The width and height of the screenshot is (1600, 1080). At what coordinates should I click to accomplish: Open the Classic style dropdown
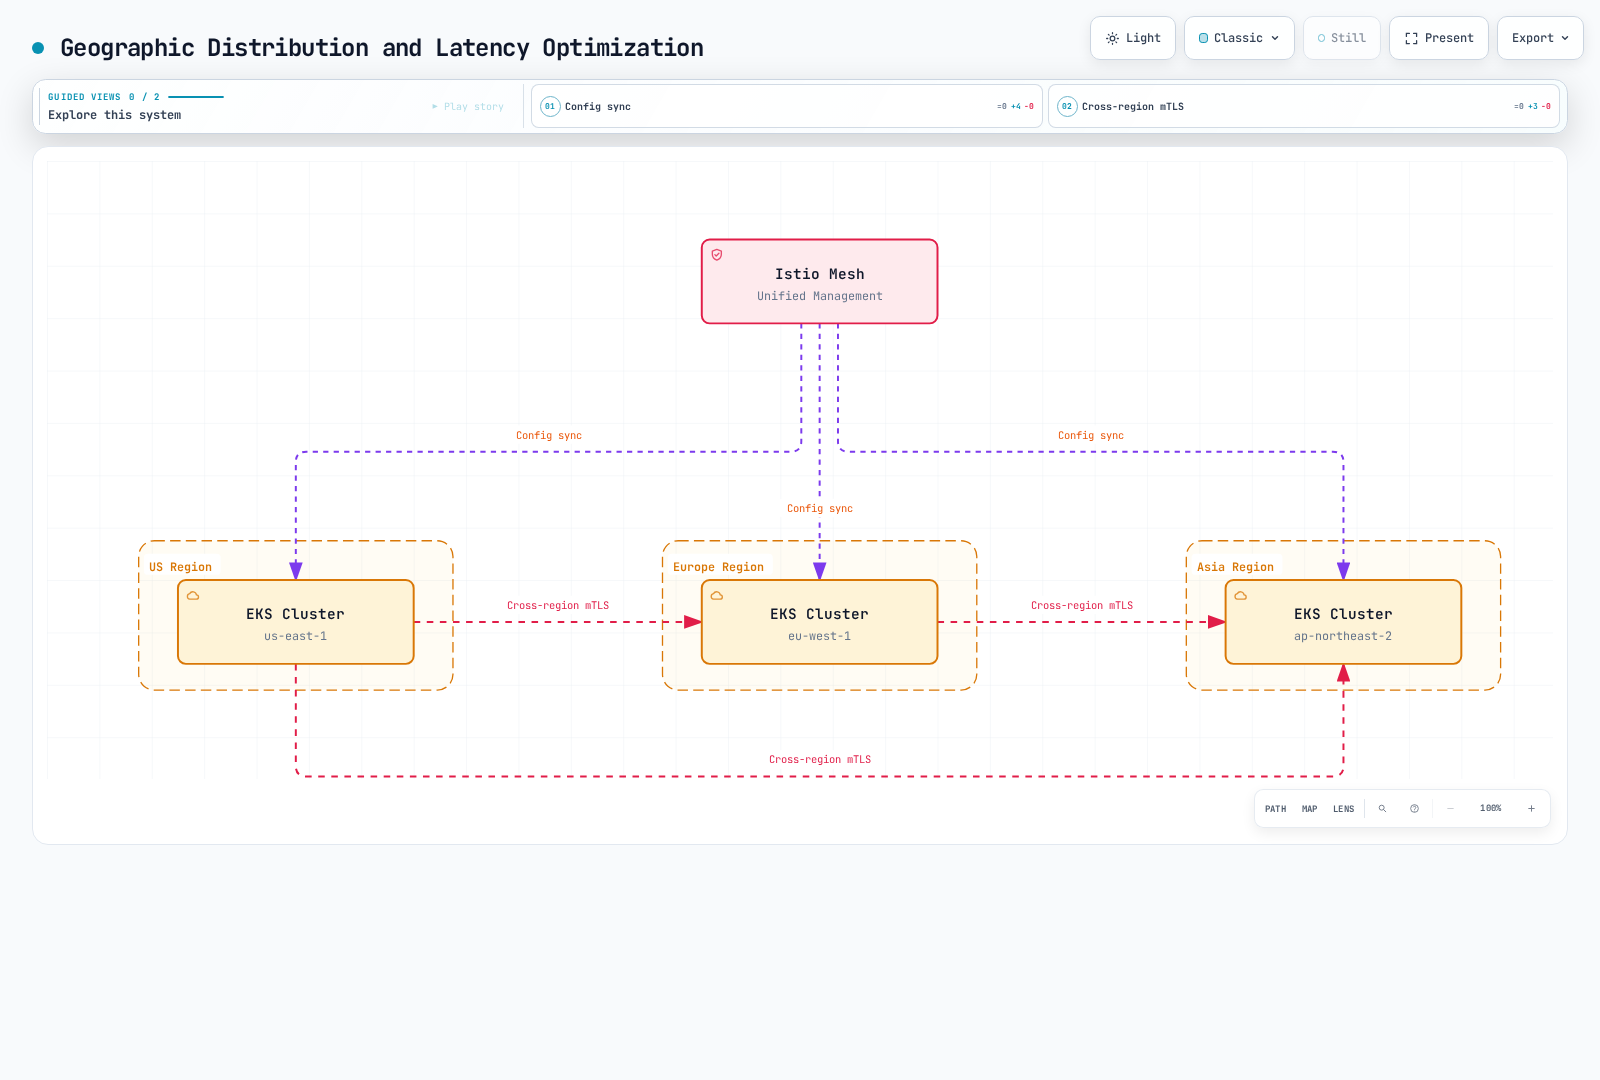pyautogui.click(x=1239, y=38)
